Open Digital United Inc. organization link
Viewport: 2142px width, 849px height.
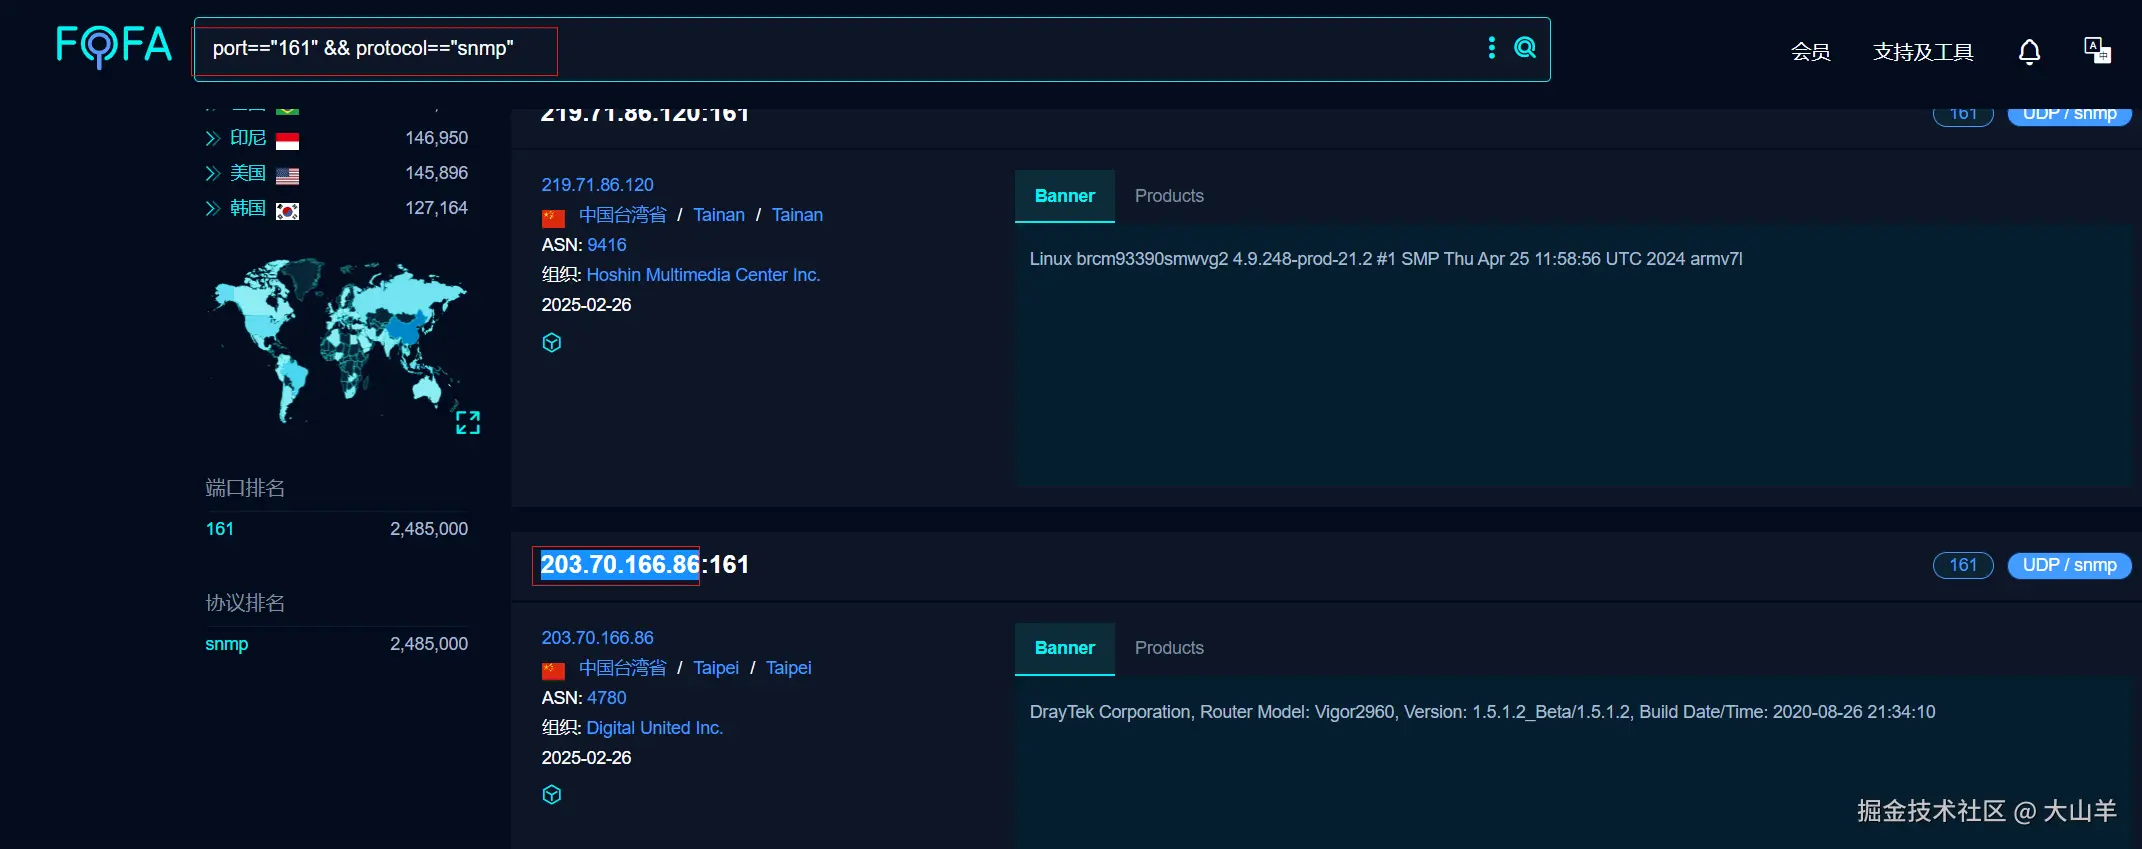(654, 728)
